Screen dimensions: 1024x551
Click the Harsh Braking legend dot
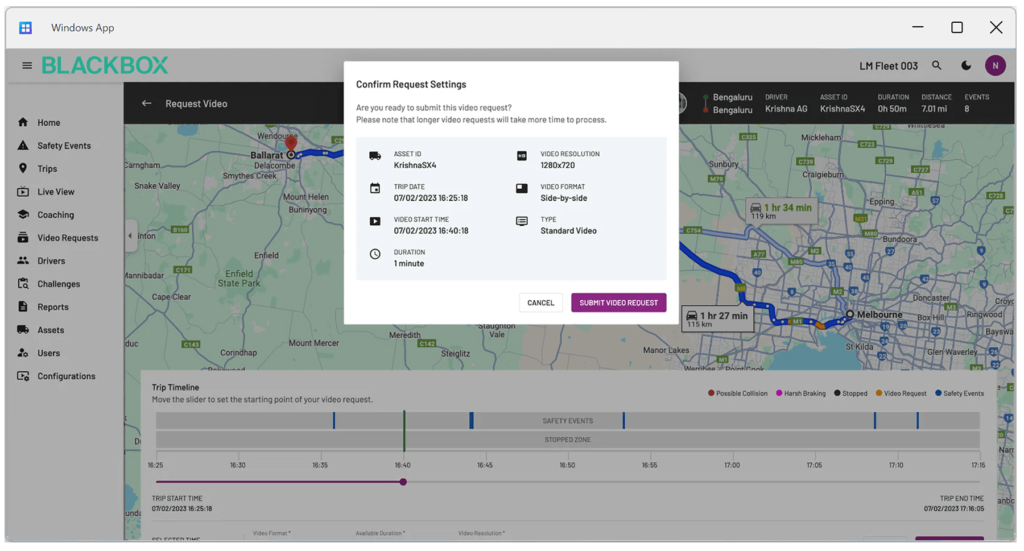pyautogui.click(x=779, y=393)
